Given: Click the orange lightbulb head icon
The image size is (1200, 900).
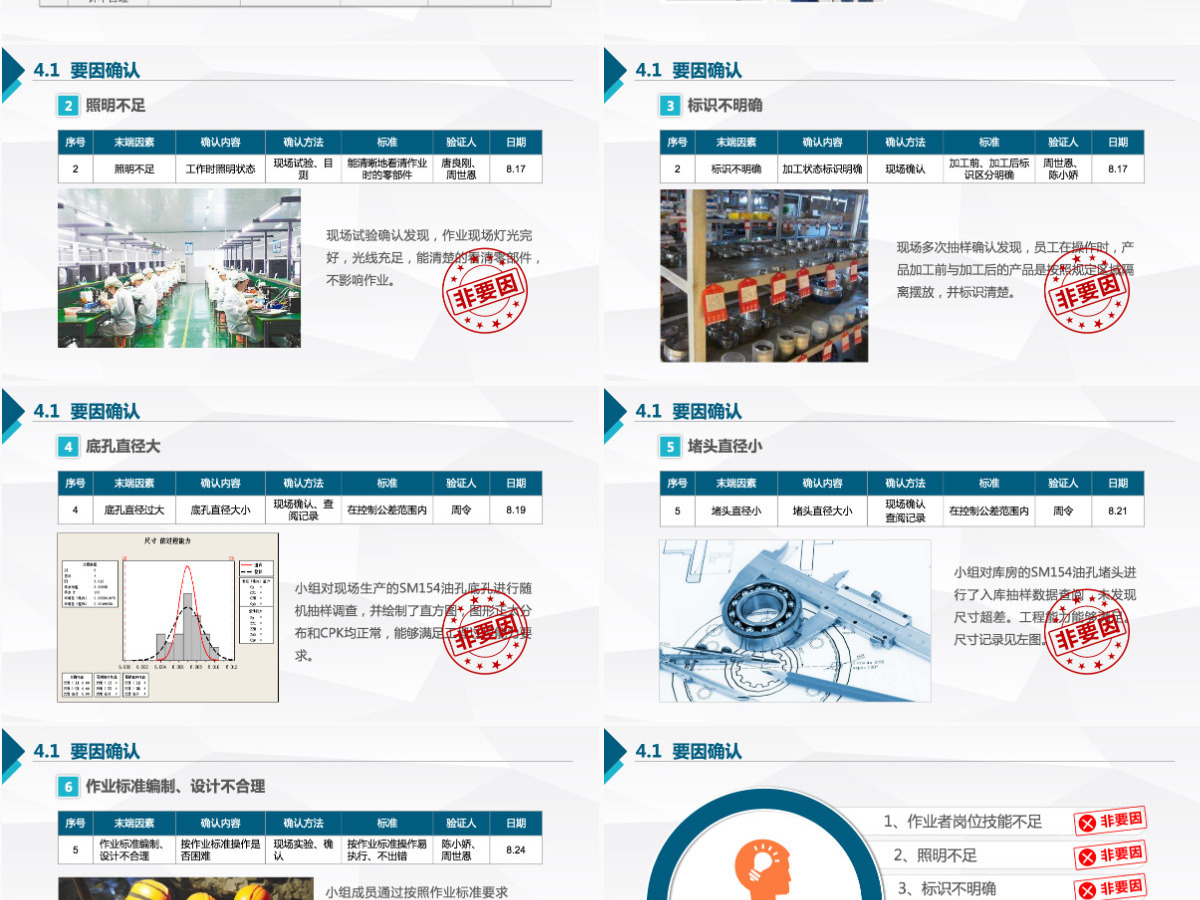Looking at the screenshot, I should pos(765,870).
